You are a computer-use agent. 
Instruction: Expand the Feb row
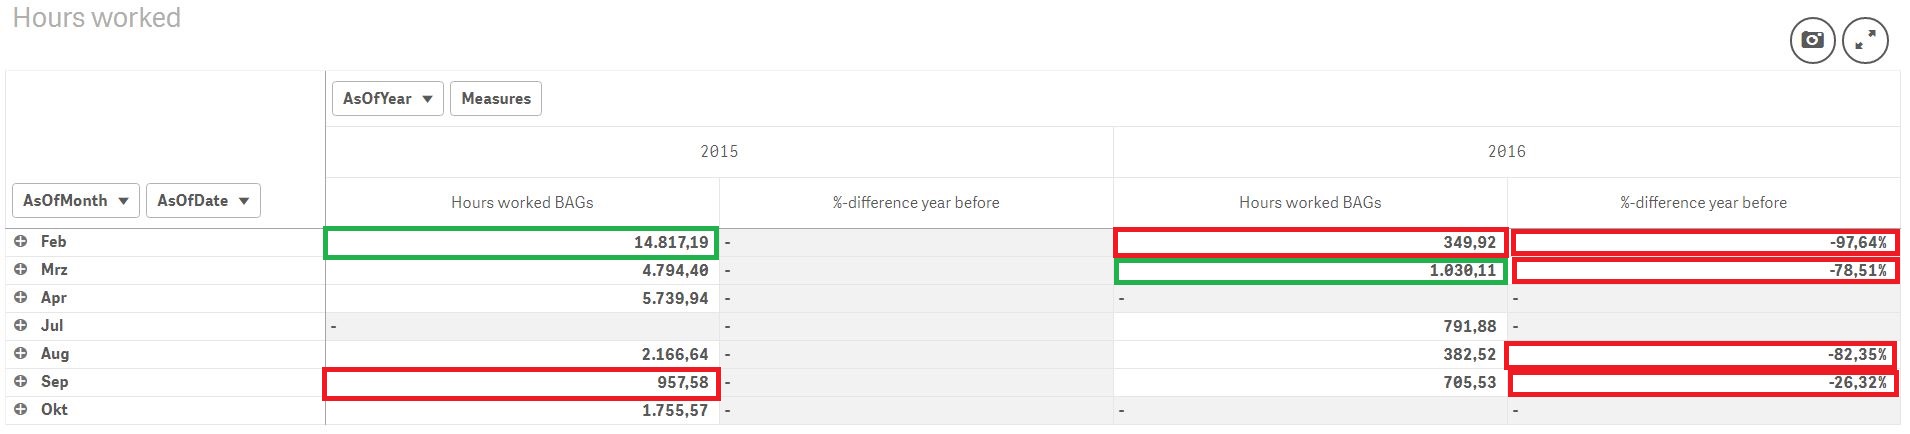(x=20, y=242)
